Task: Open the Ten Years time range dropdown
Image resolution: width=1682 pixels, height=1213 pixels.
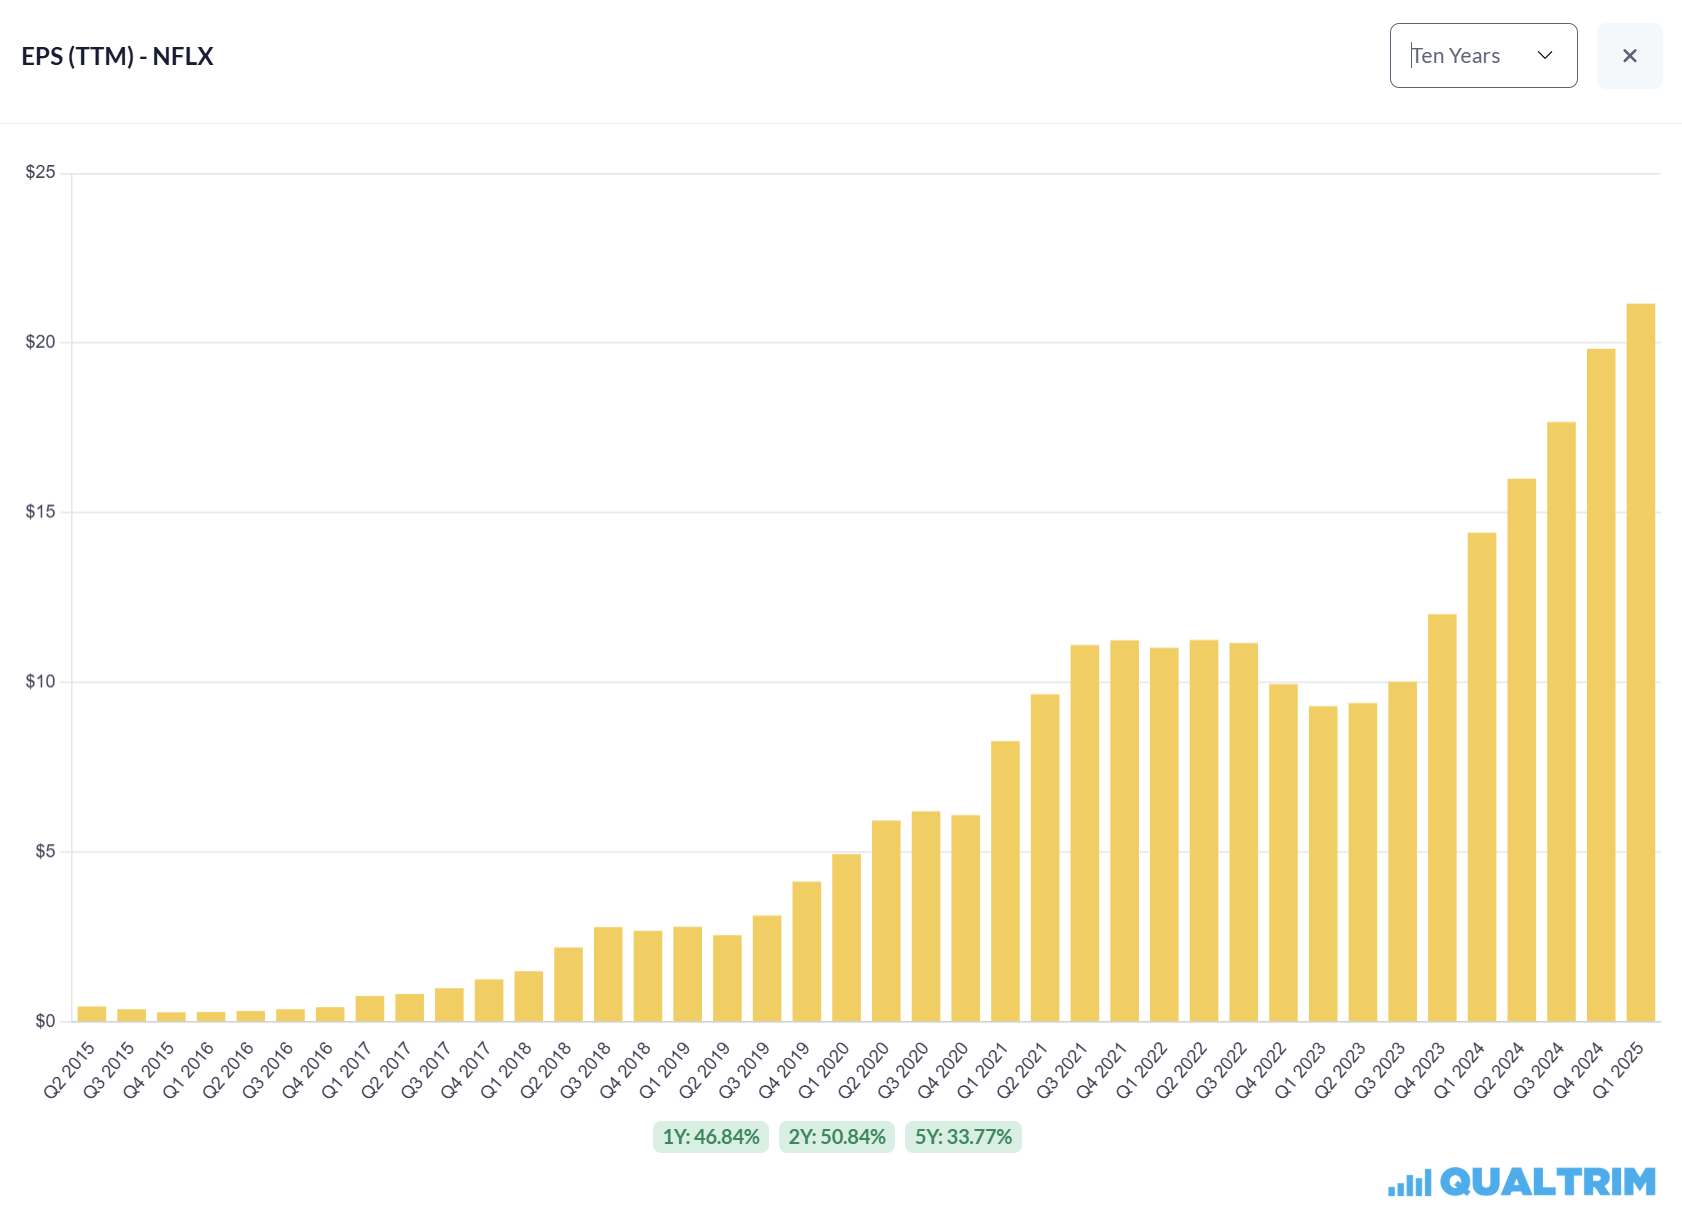Action: click(1483, 56)
